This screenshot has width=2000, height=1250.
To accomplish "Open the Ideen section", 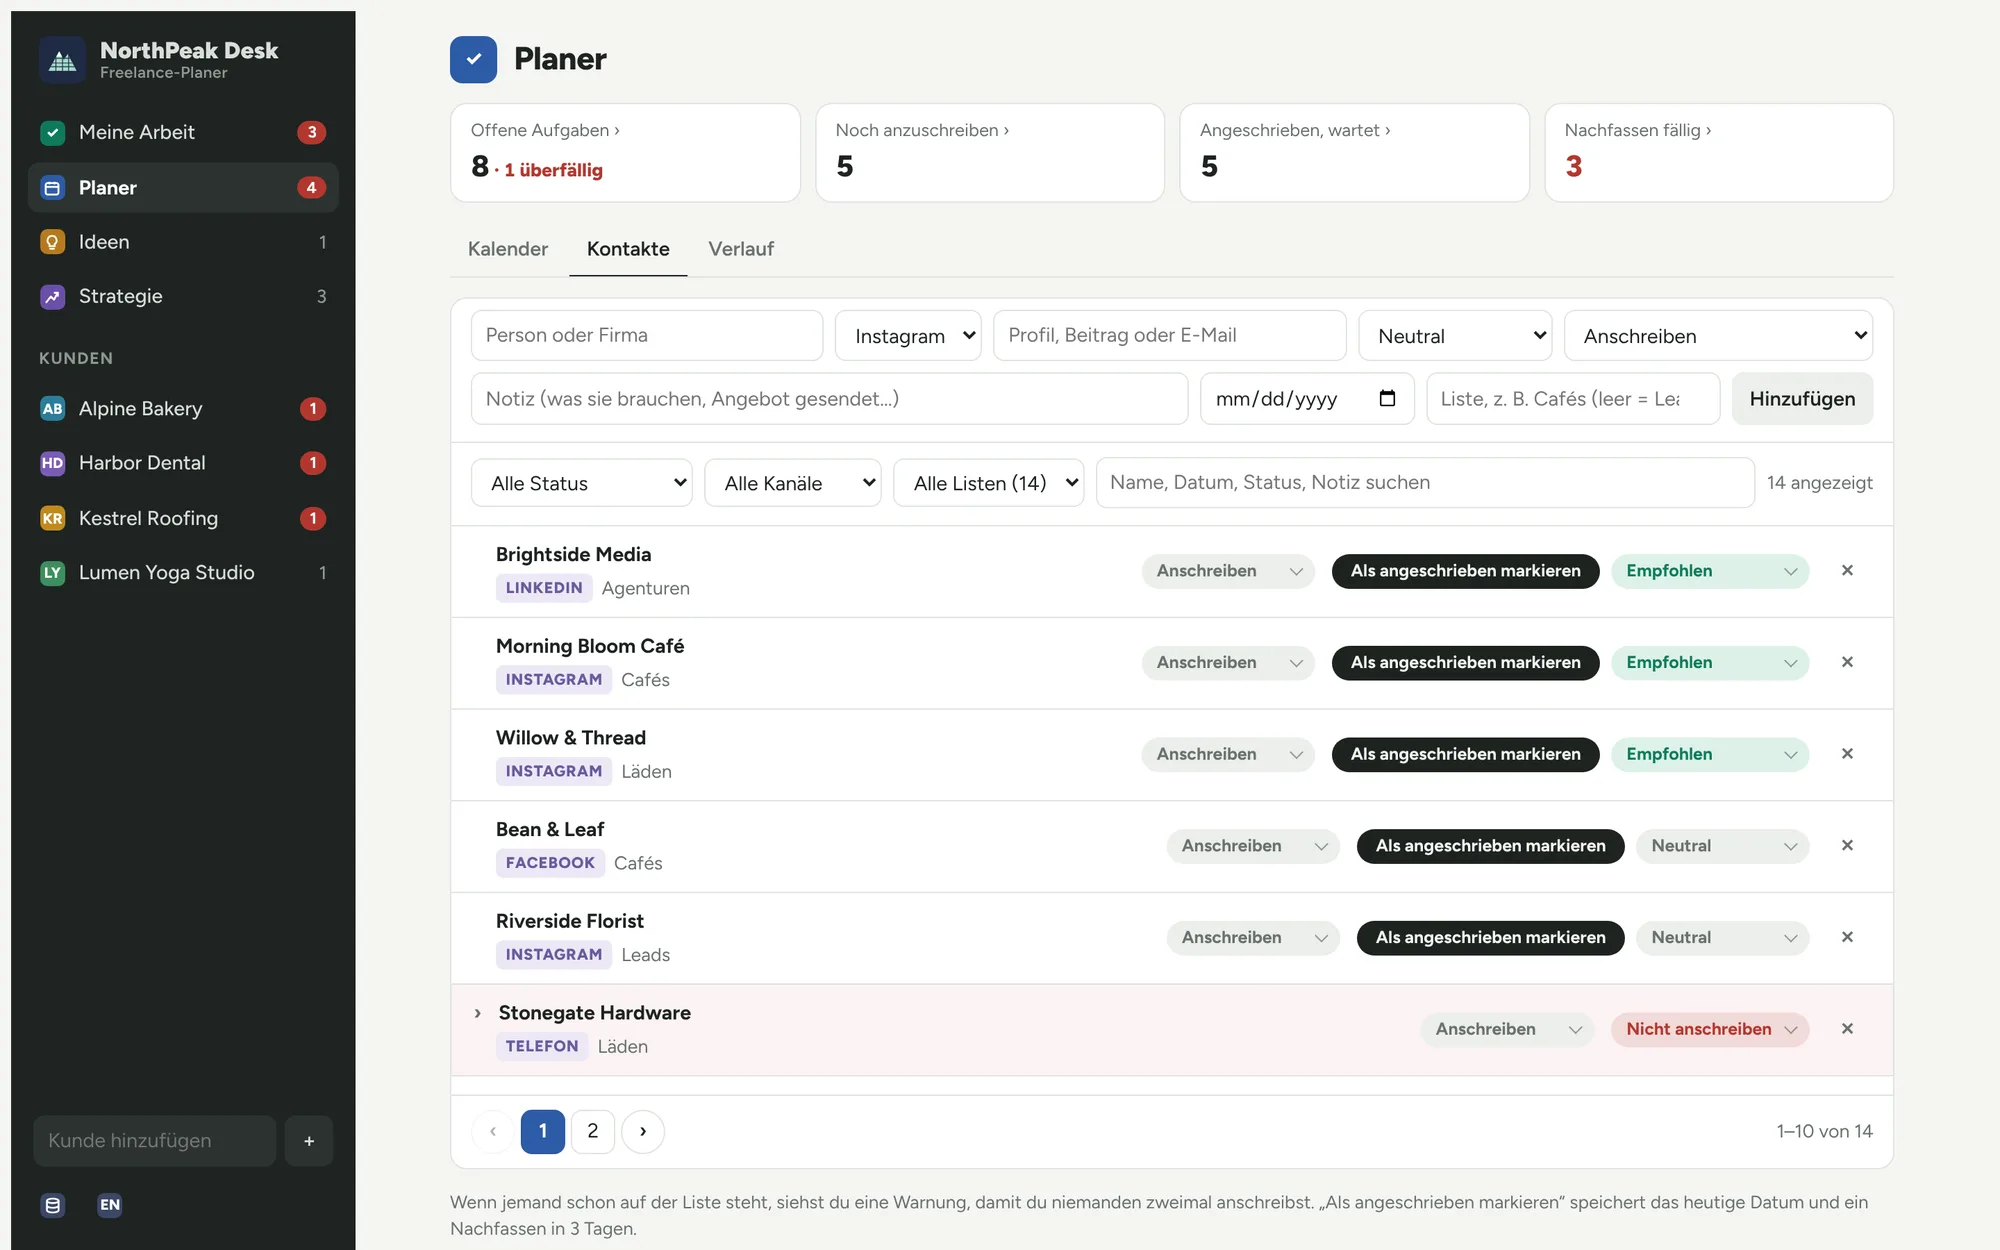I will tap(183, 242).
